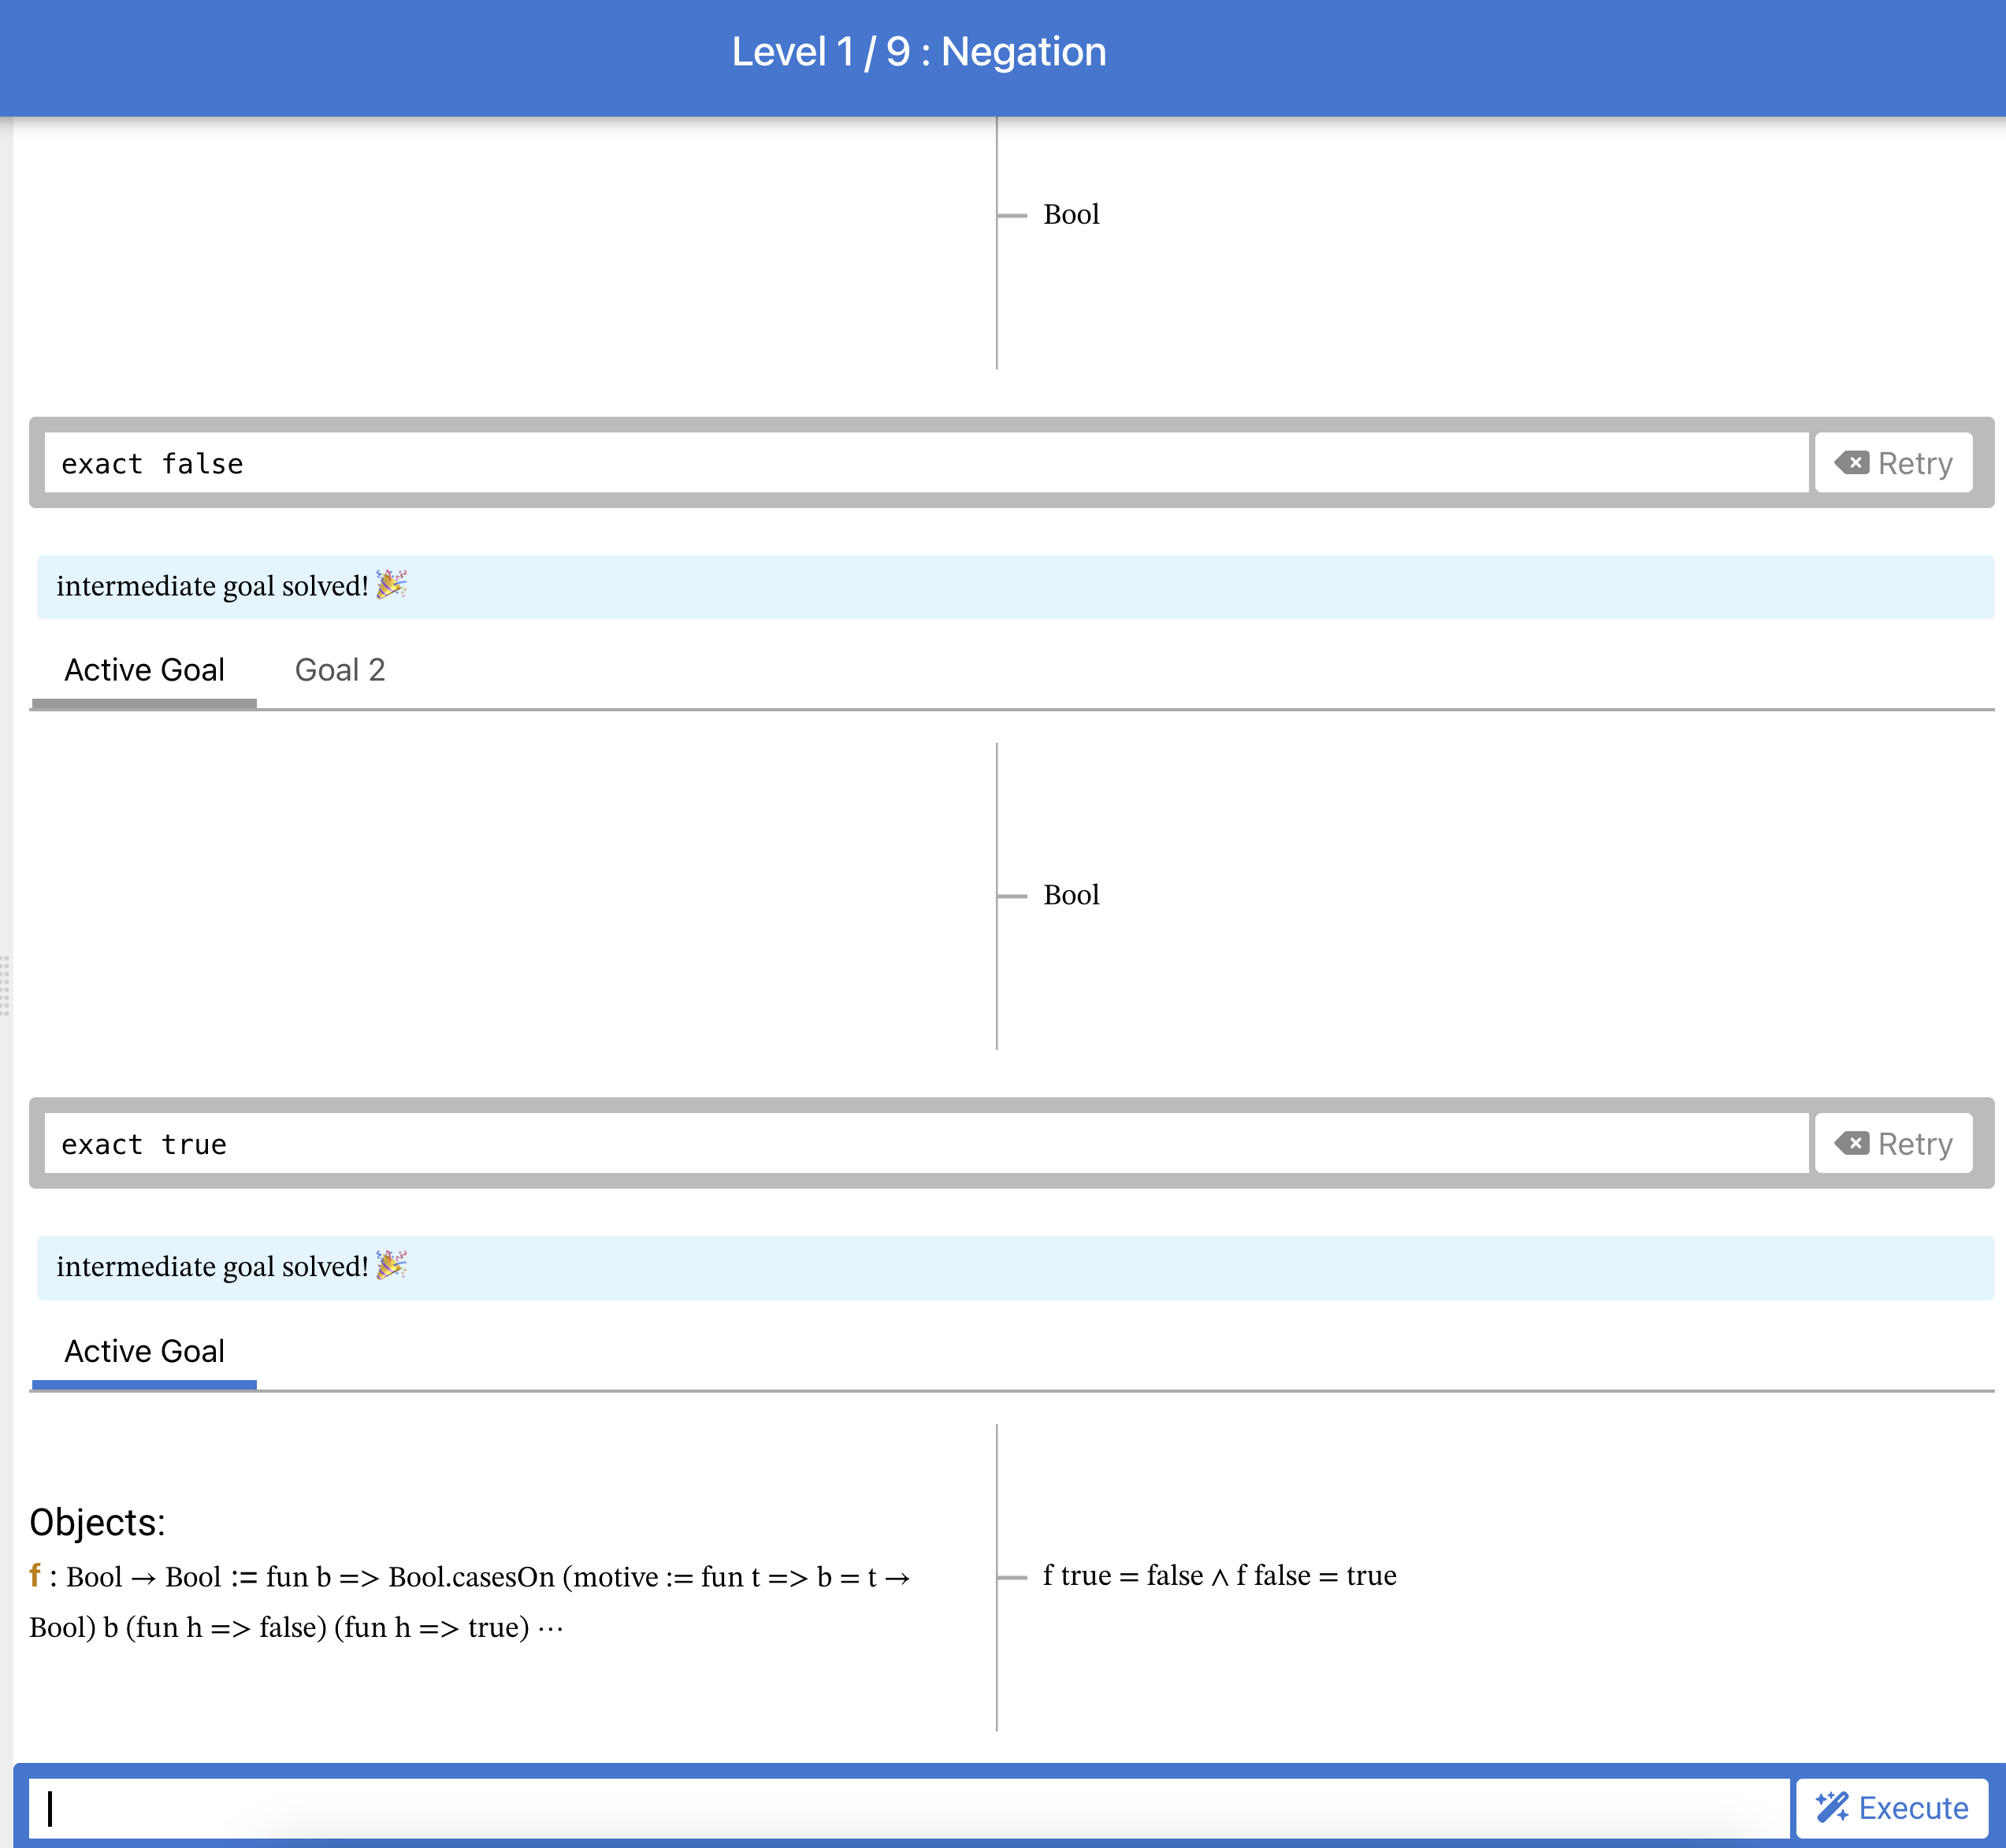The height and width of the screenshot is (1848, 2006).
Task: Click the orange f object name
Action: (x=35, y=1576)
